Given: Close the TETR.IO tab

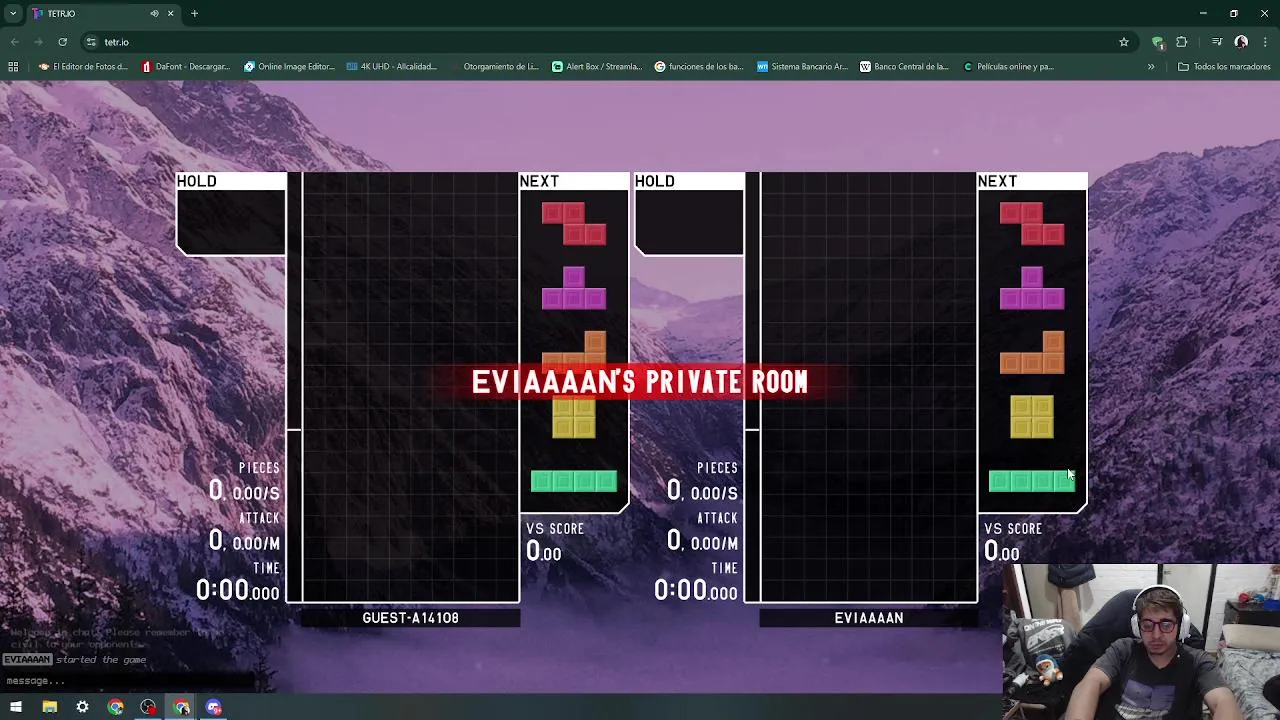Looking at the screenshot, I should 170,13.
